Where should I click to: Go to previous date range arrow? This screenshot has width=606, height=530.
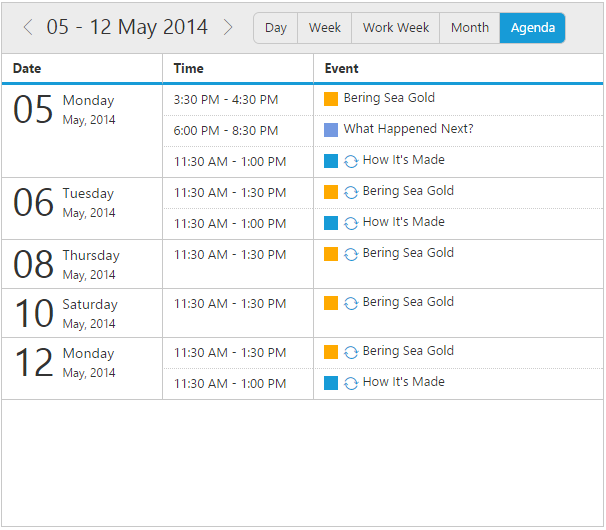[x=27, y=28]
